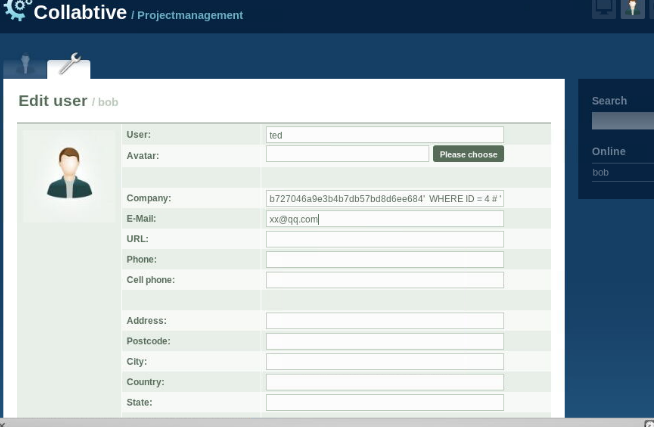Click the Avatar file input field
This screenshot has width=654, height=427.
coord(347,153)
